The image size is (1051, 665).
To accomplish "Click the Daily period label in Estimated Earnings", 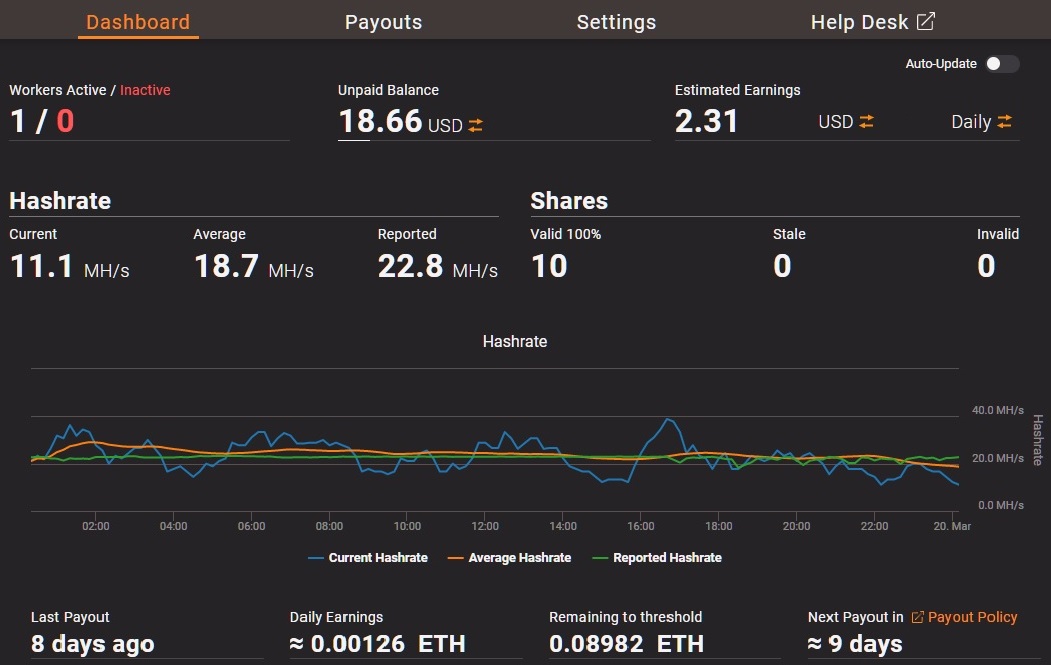I will point(971,122).
